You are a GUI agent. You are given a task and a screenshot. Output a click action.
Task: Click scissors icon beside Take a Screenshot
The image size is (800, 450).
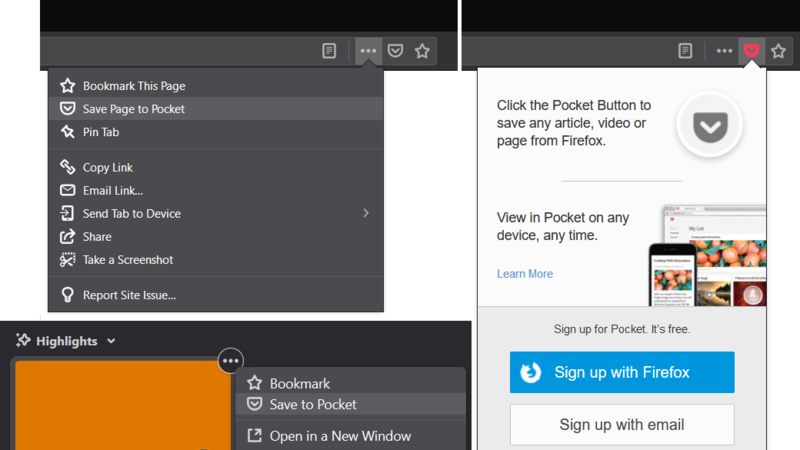(67, 260)
